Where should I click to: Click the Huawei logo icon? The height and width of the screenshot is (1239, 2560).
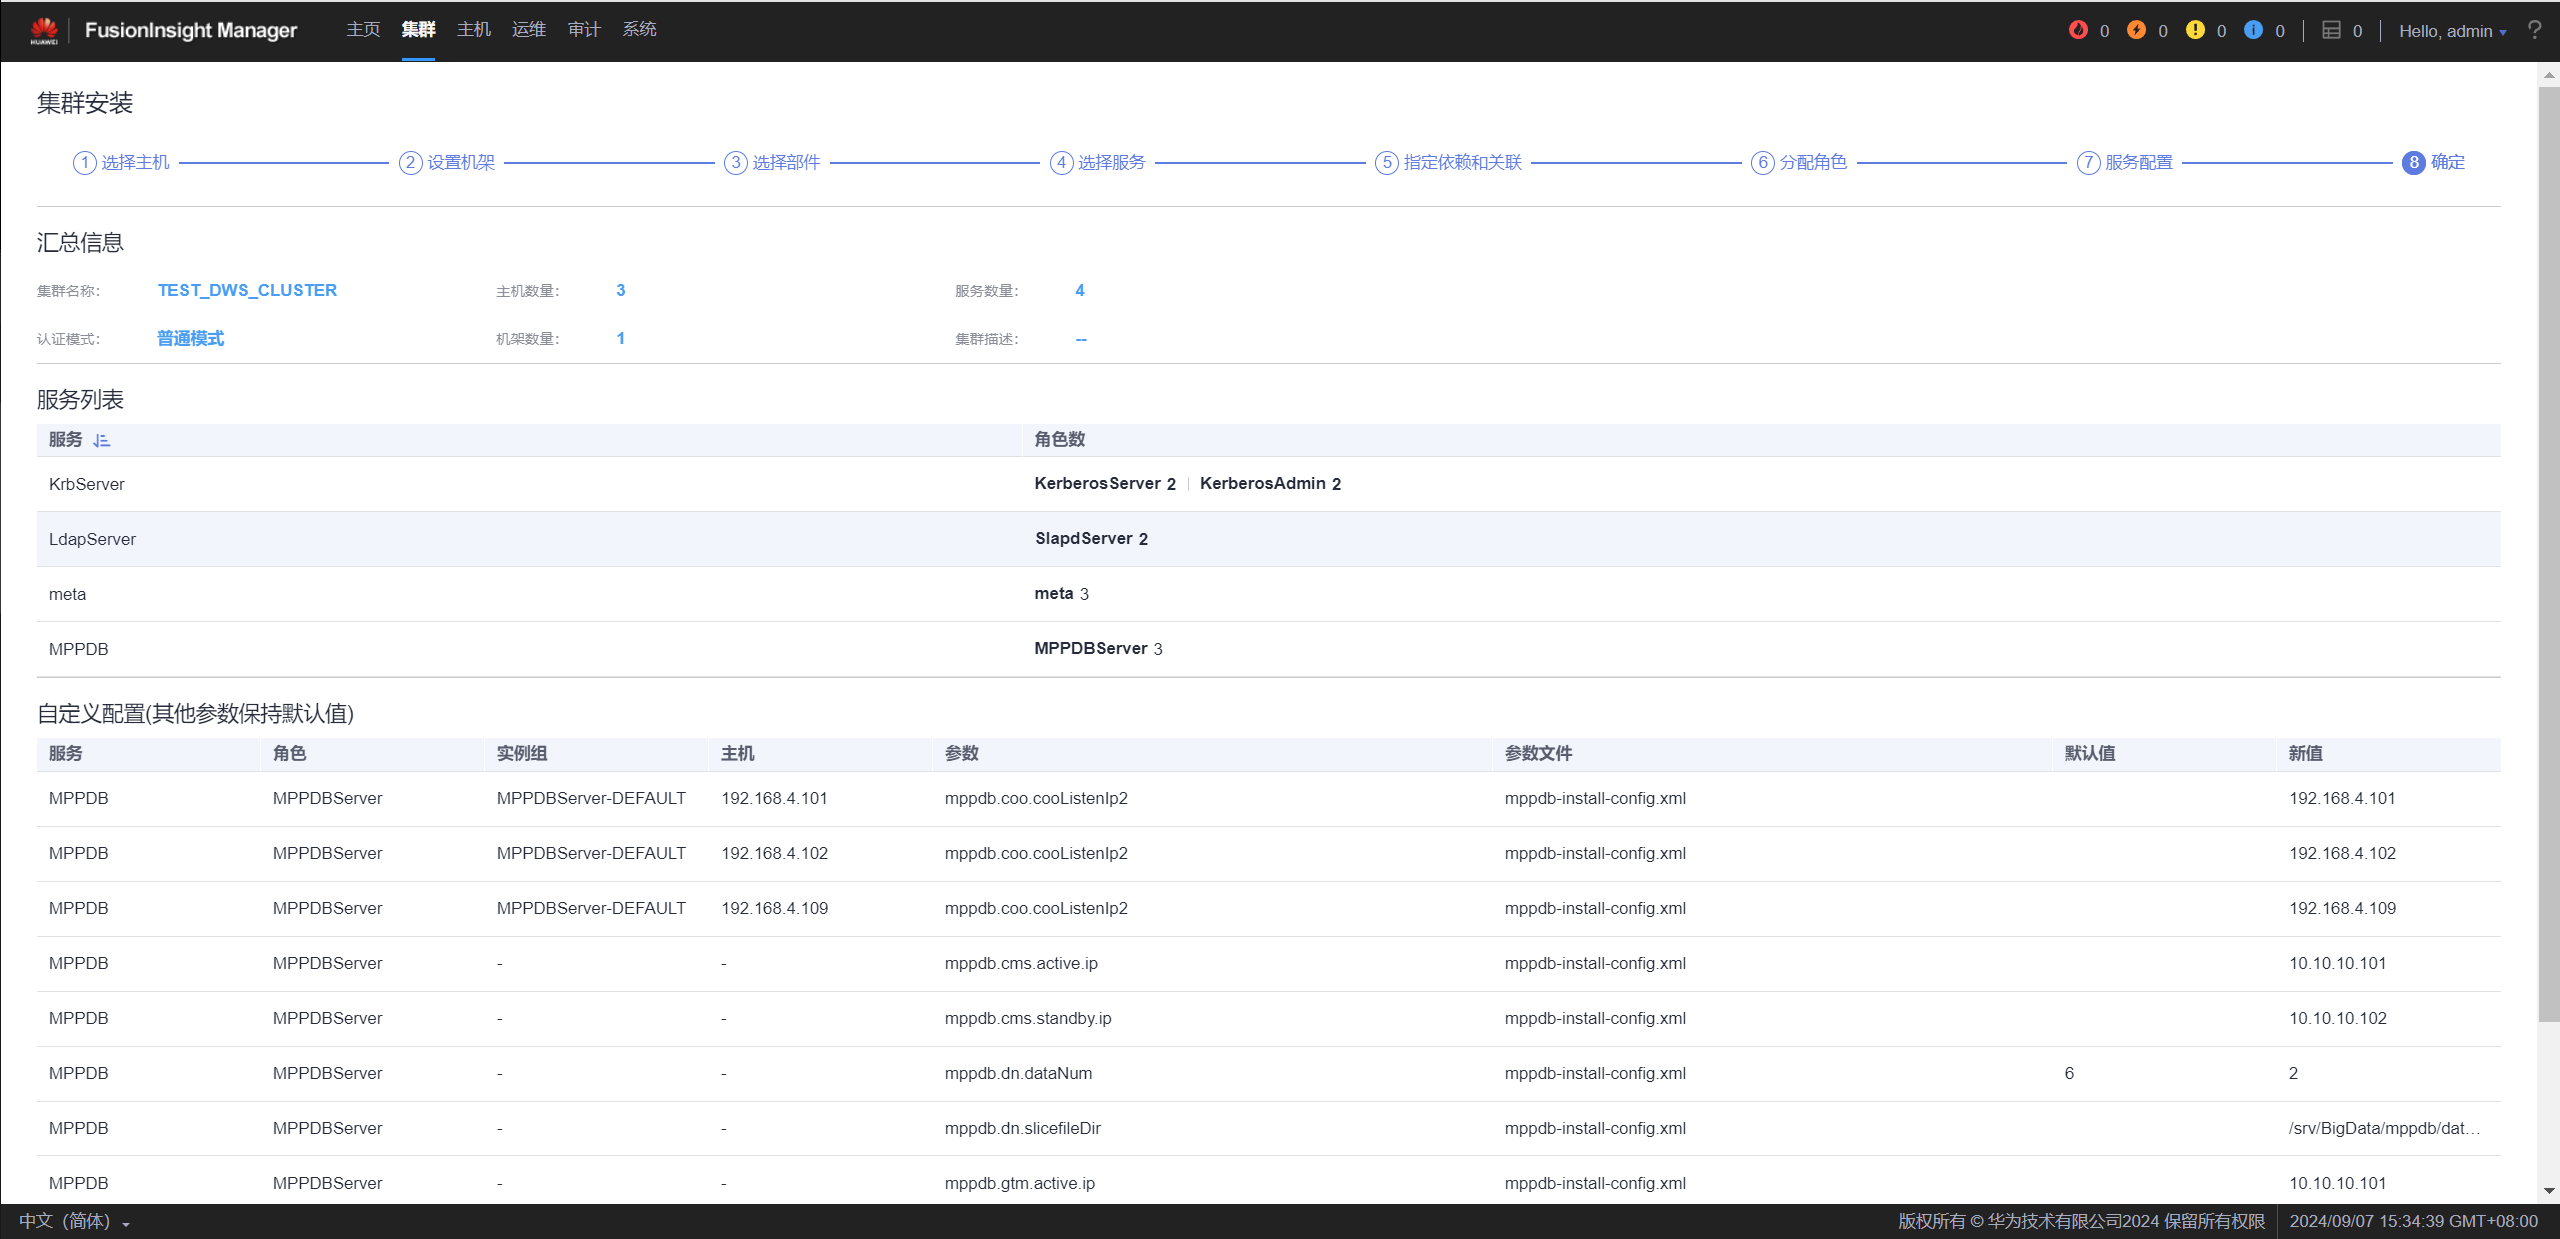(44, 30)
